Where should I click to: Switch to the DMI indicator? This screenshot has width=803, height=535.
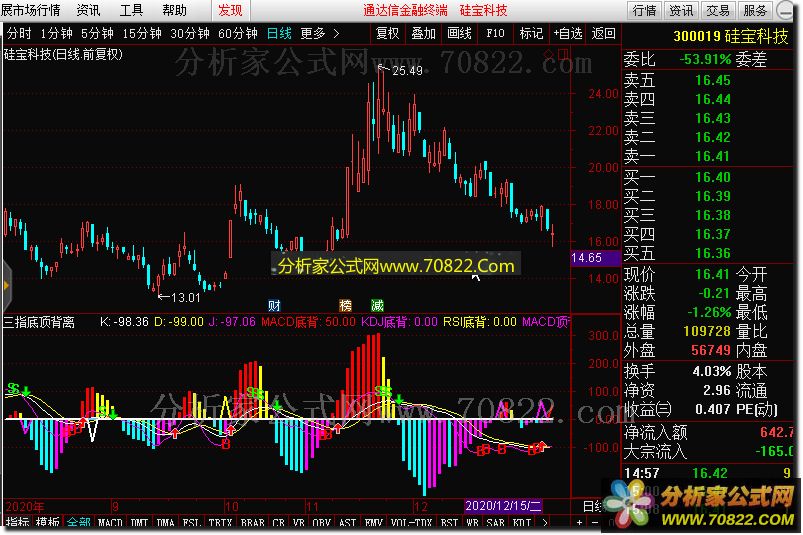pos(139,523)
